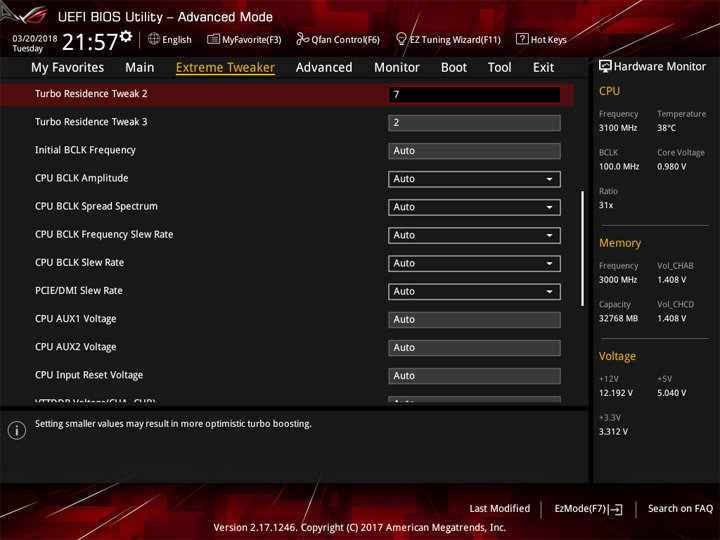720x540 pixels.
Task: Open Qfan Control fan icon
Action: [302, 39]
